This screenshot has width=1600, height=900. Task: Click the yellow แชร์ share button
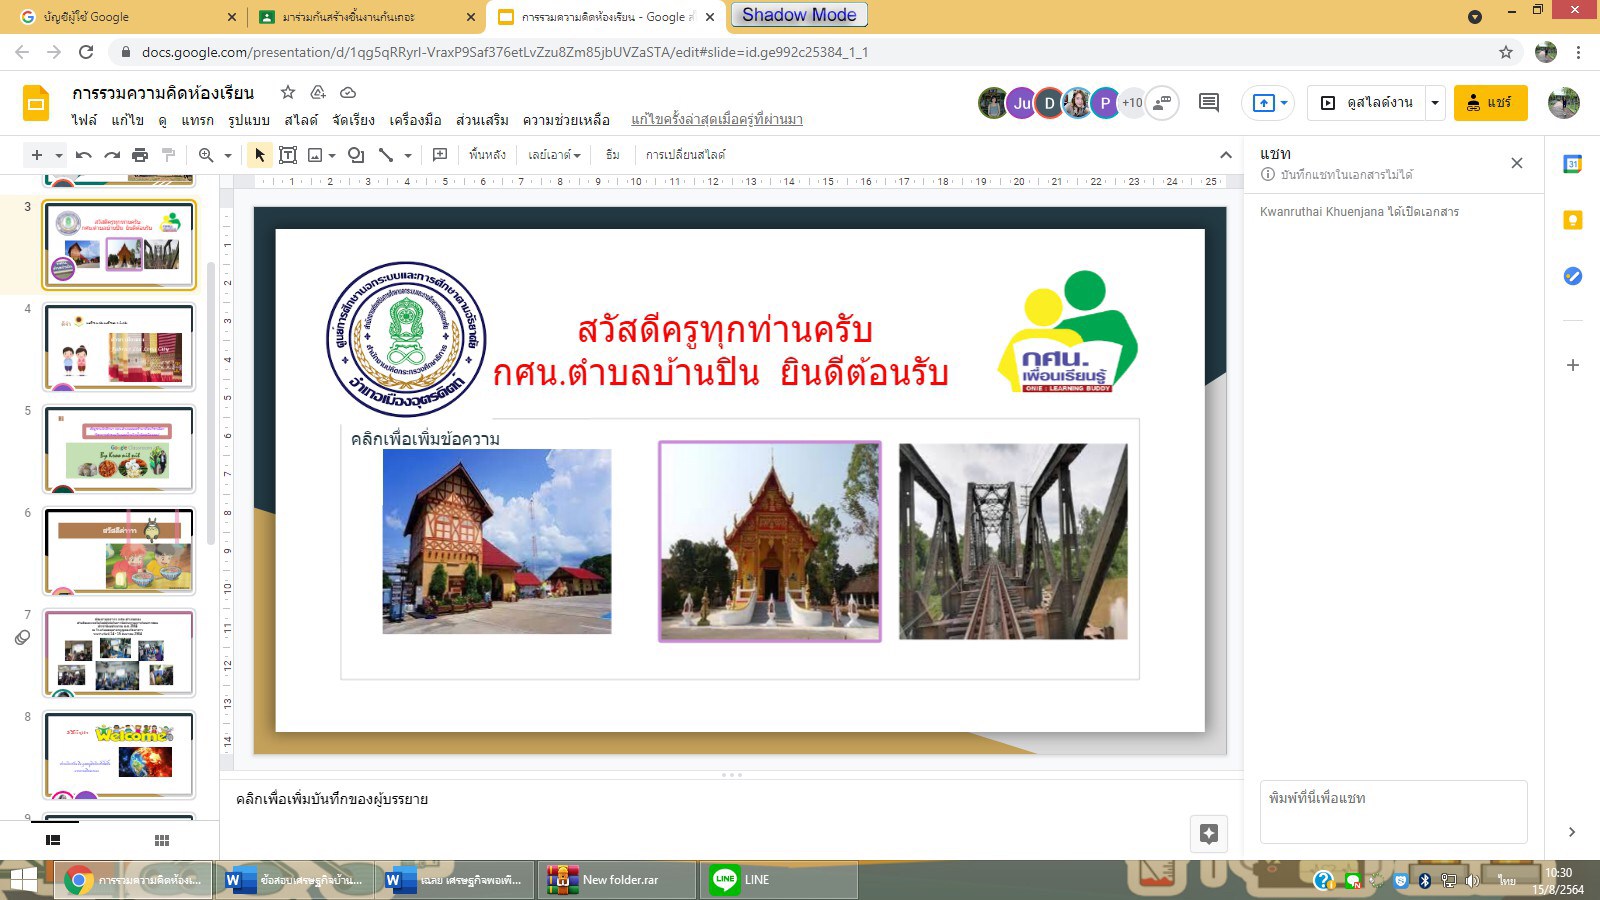(1490, 102)
